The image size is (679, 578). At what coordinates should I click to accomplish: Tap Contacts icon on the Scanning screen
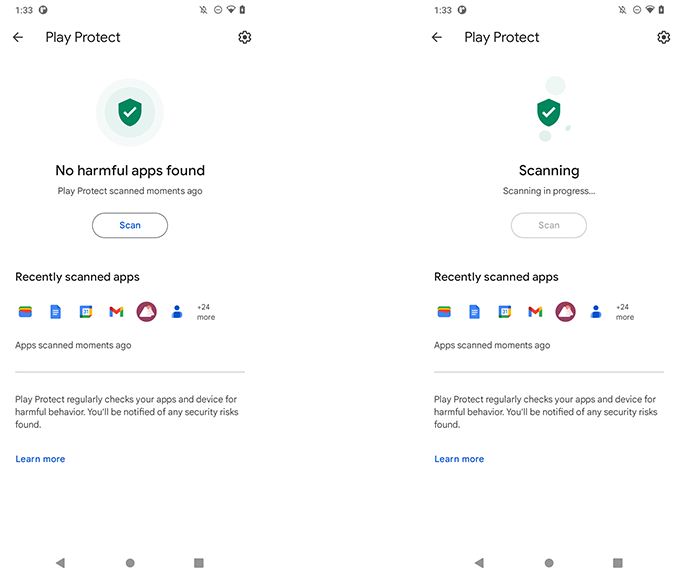click(596, 312)
